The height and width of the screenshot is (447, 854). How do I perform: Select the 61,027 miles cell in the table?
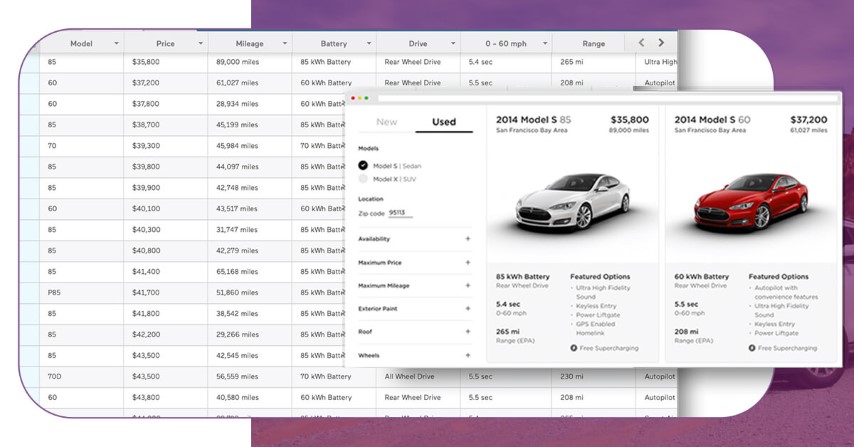(x=249, y=83)
